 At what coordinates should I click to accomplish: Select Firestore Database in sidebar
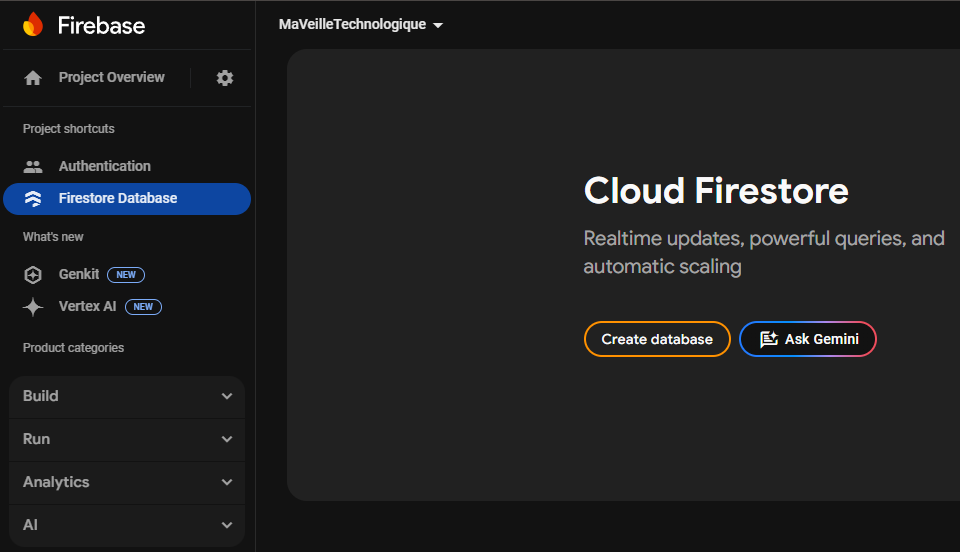pos(127,199)
